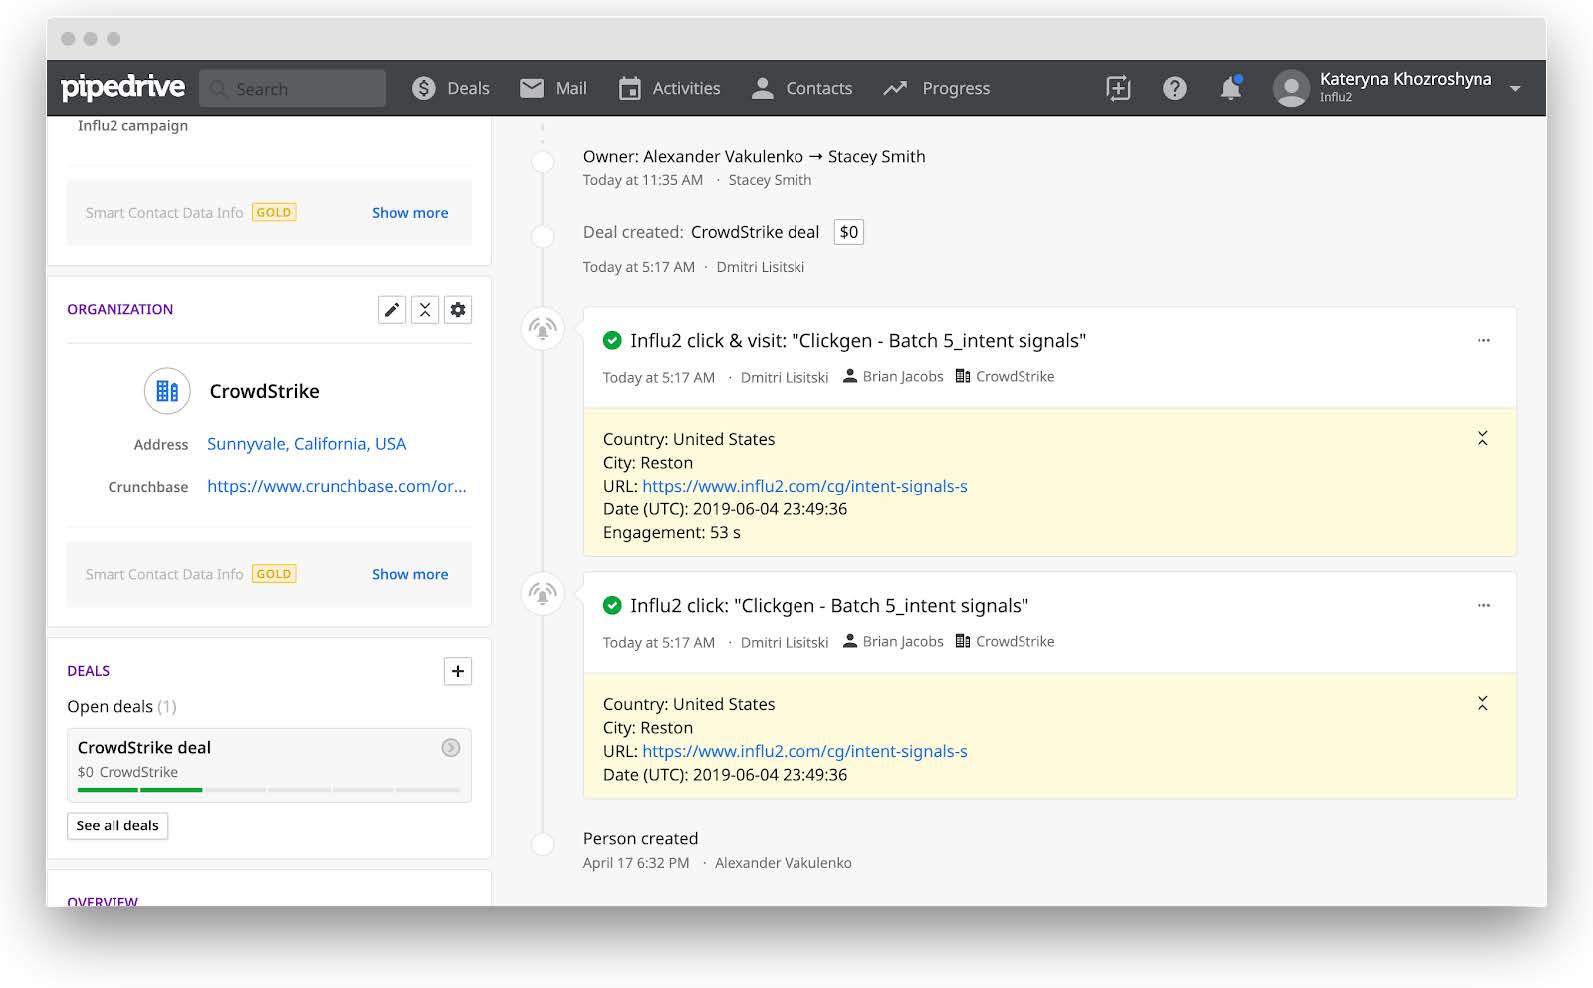Edit organization with the pencil icon
This screenshot has height=988, width=1593.
pyautogui.click(x=392, y=310)
